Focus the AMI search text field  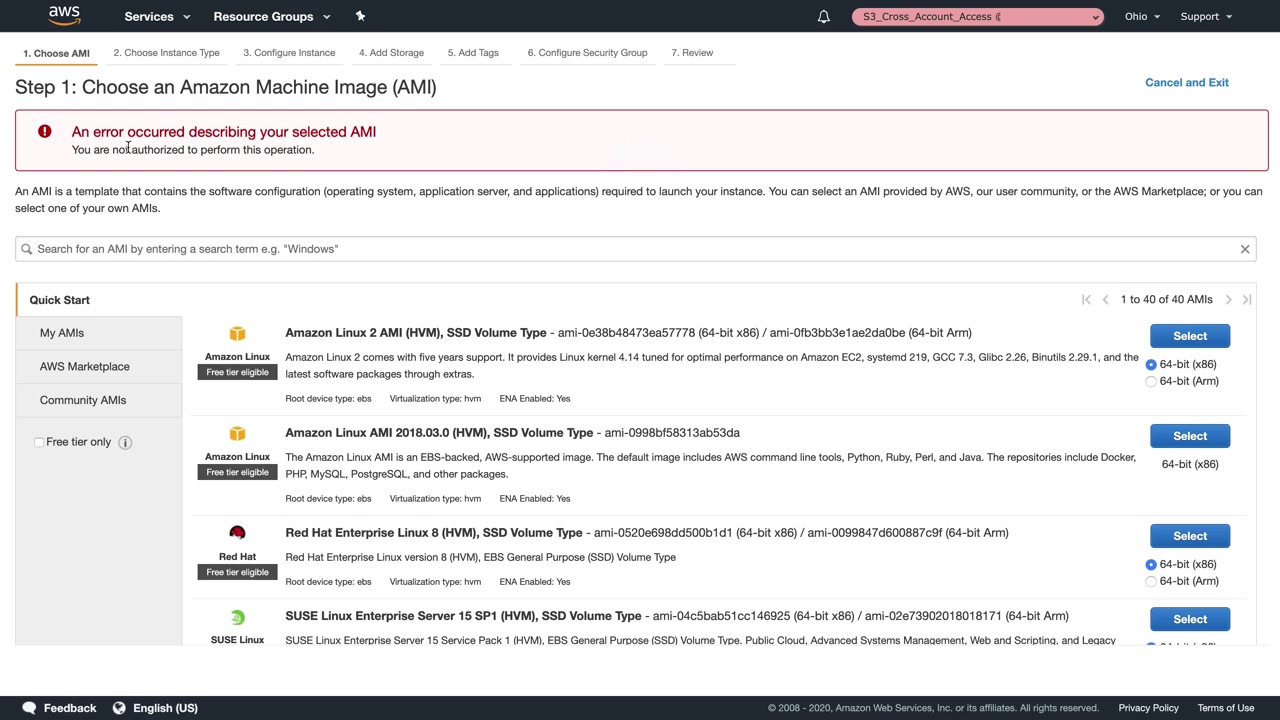[636, 249]
